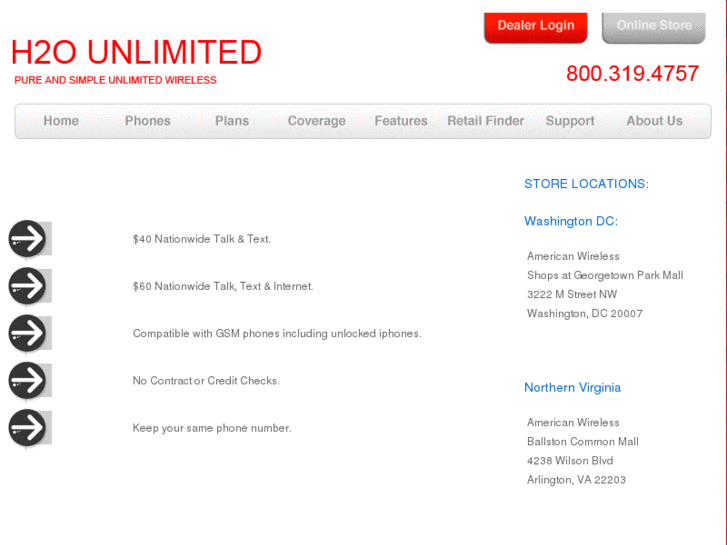Select Features in the navigation bar
The height and width of the screenshot is (545, 727).
401,121
